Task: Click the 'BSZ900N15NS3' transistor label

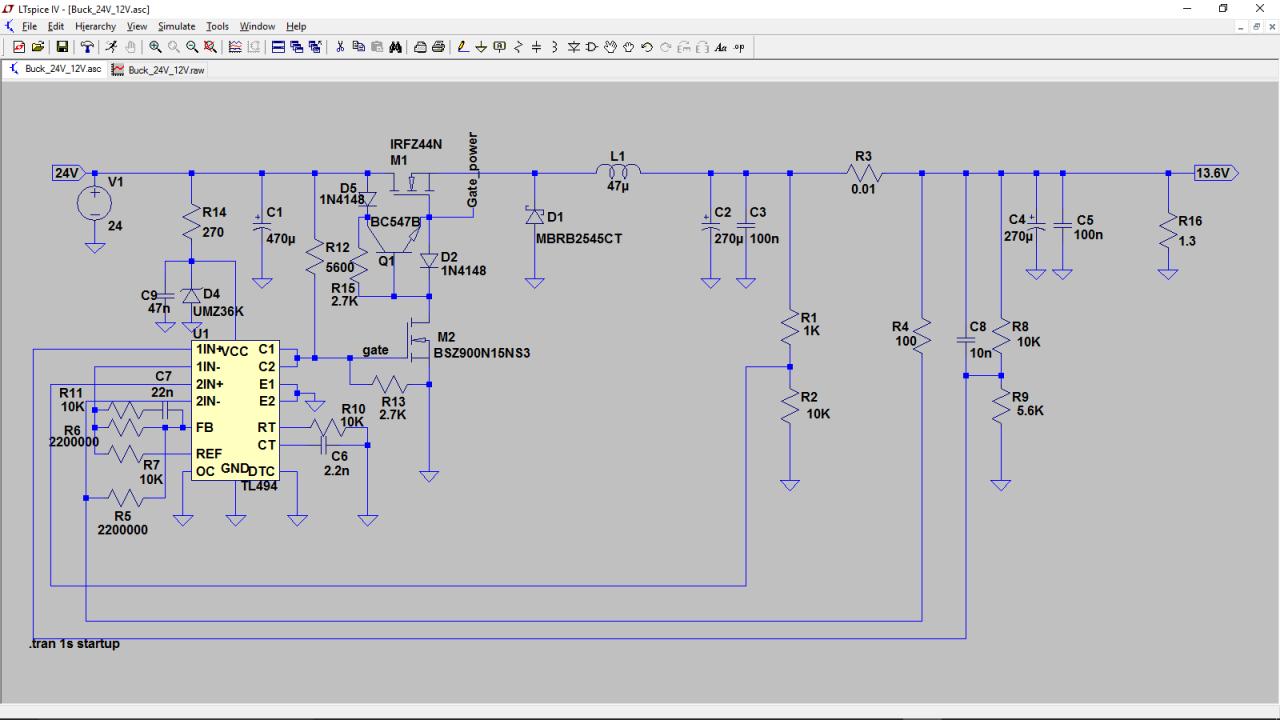Action: coord(482,353)
